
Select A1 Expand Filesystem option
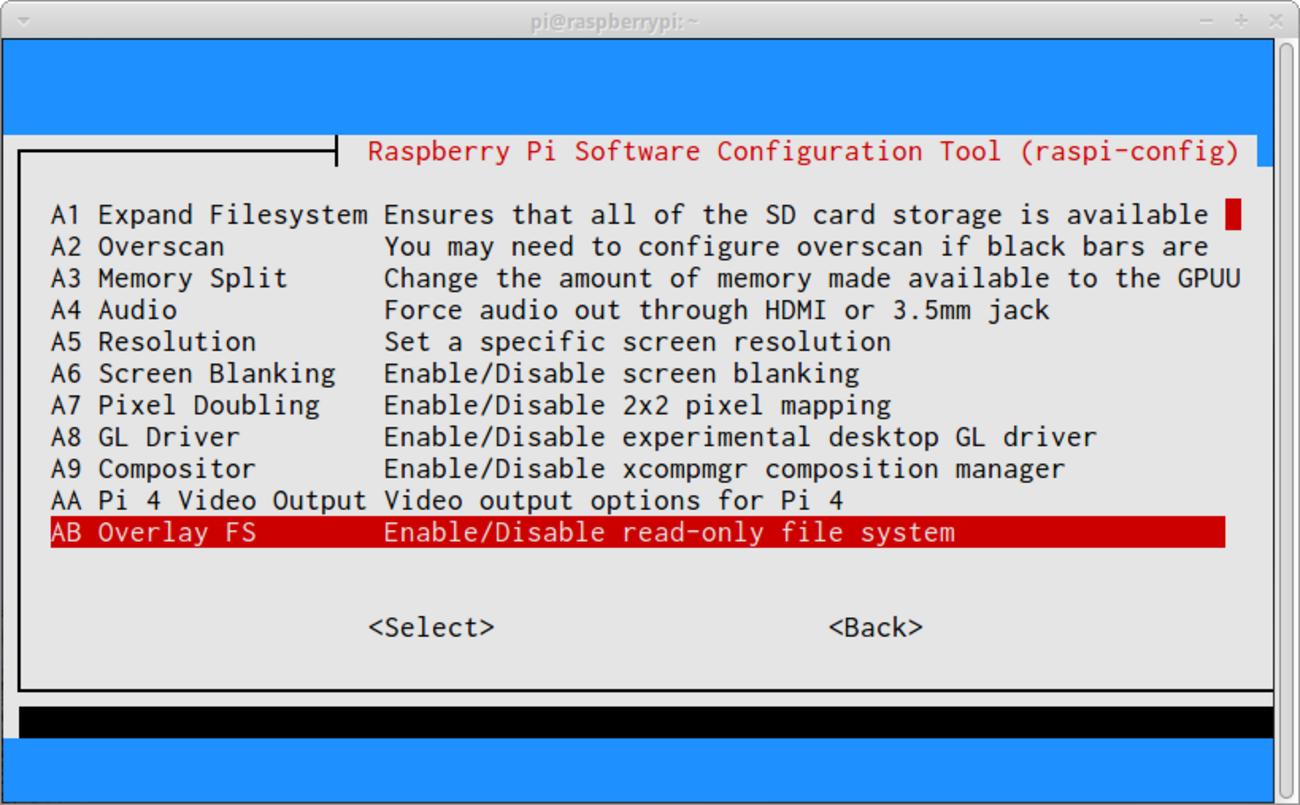point(208,215)
